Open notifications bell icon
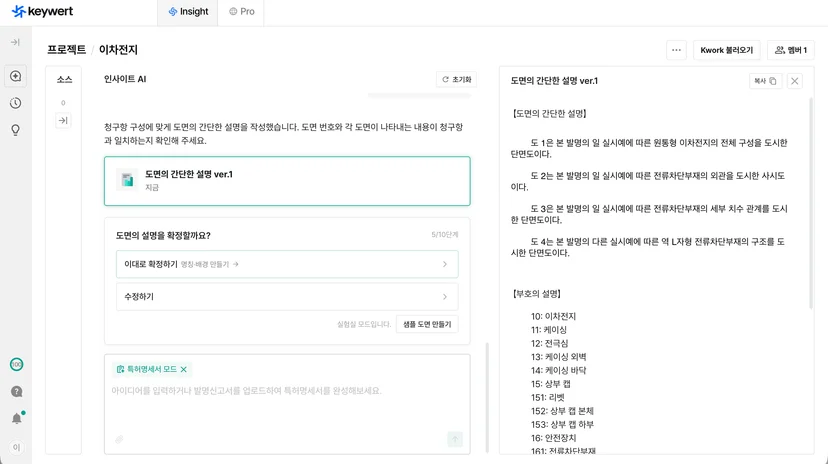 pyautogui.click(x=17, y=419)
